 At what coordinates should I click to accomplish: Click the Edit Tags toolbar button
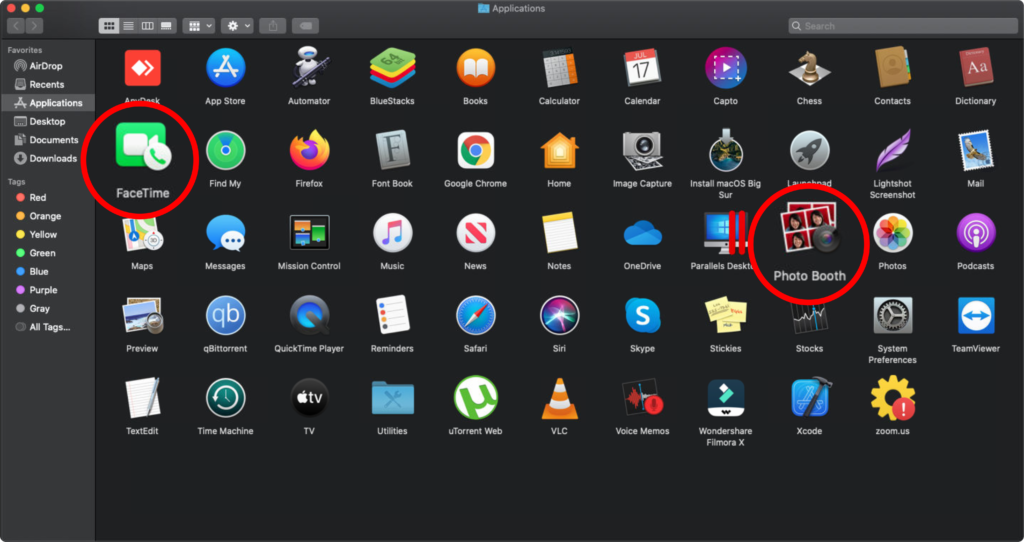click(306, 25)
